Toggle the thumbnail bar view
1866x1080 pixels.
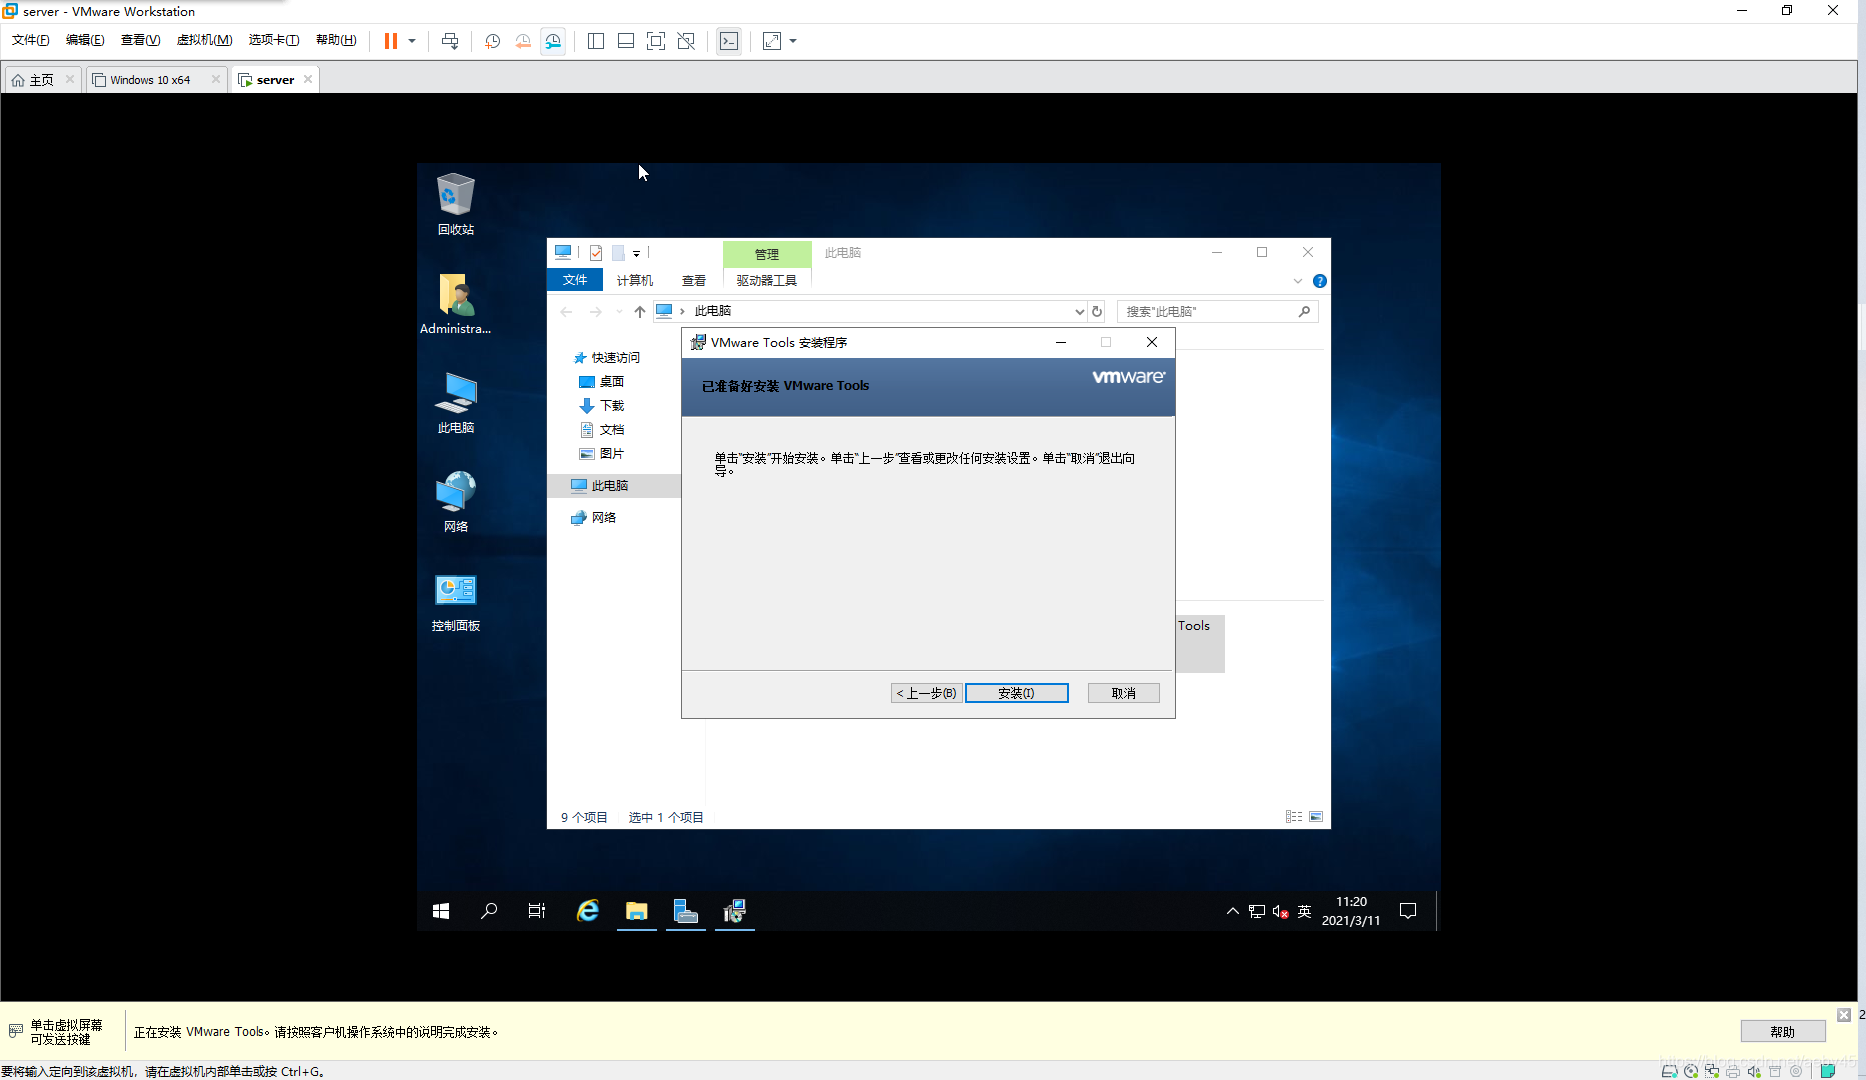tap(626, 41)
